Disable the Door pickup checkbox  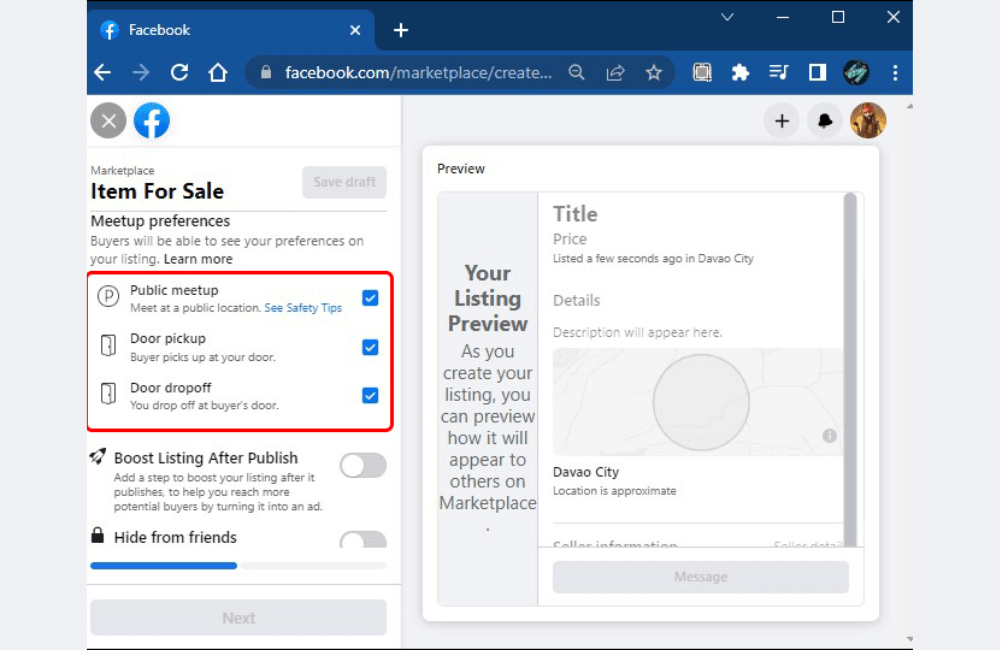(x=370, y=346)
